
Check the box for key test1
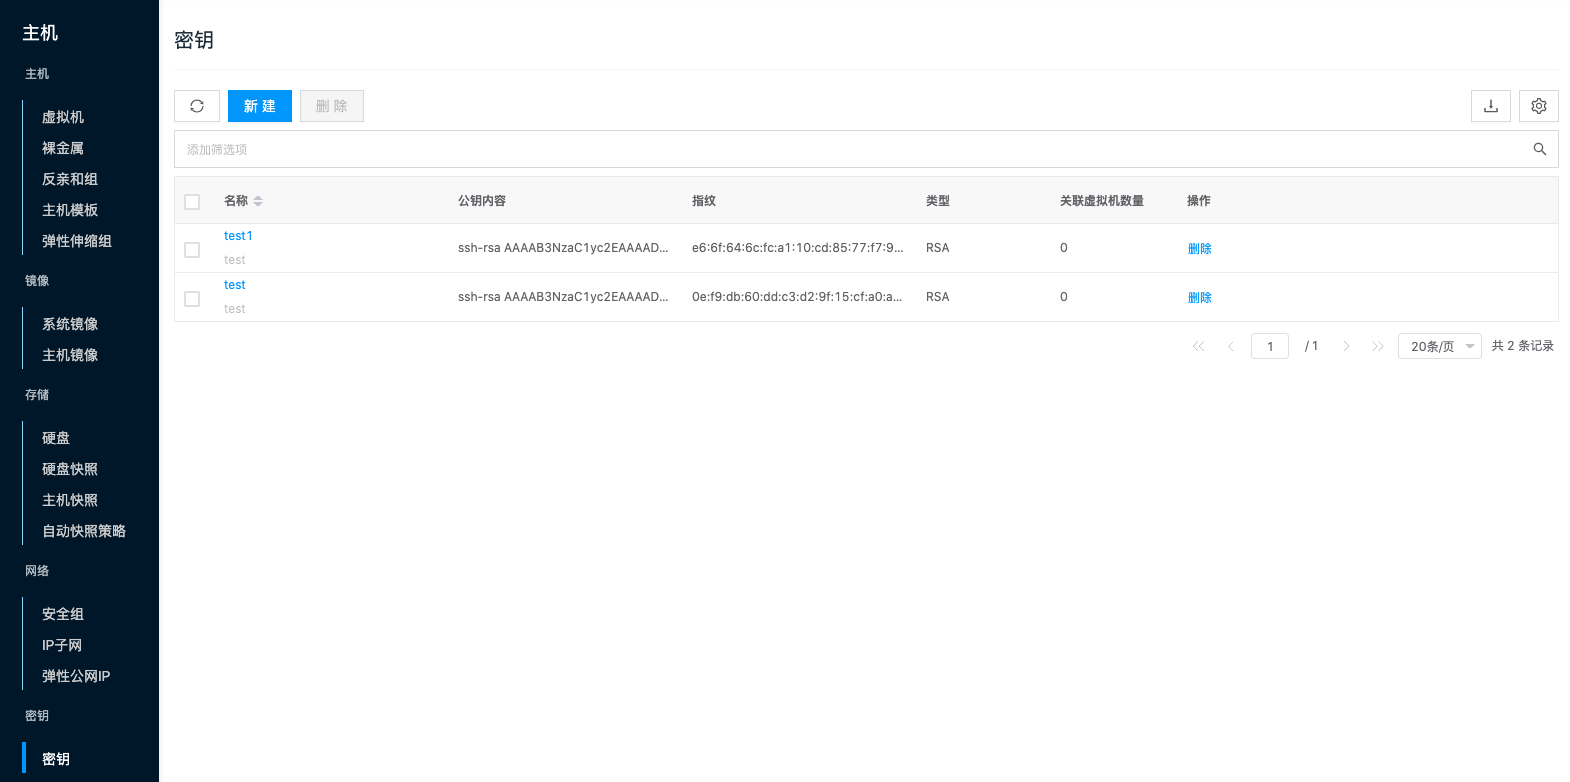click(x=192, y=249)
